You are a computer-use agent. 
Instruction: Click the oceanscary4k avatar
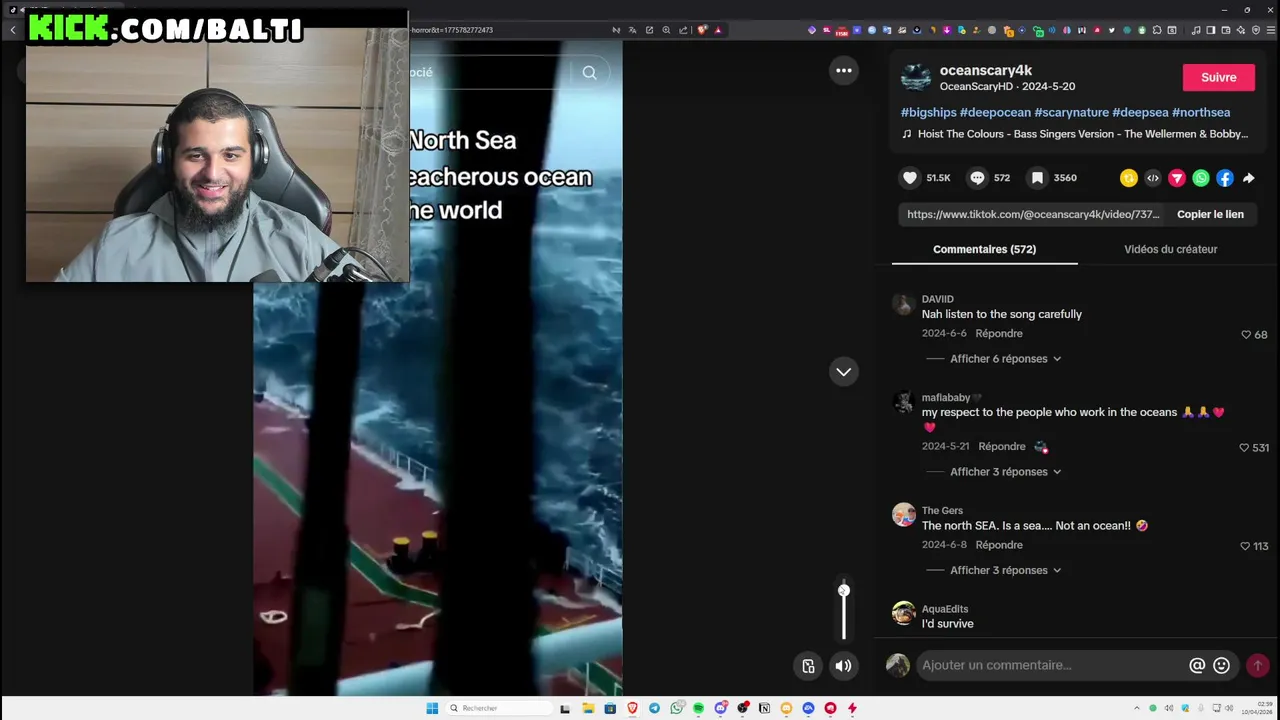(x=915, y=77)
